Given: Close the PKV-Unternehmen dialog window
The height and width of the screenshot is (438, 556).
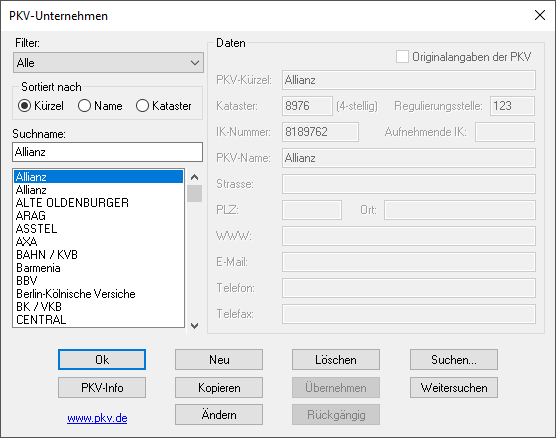Looking at the screenshot, I should tap(540, 15).
